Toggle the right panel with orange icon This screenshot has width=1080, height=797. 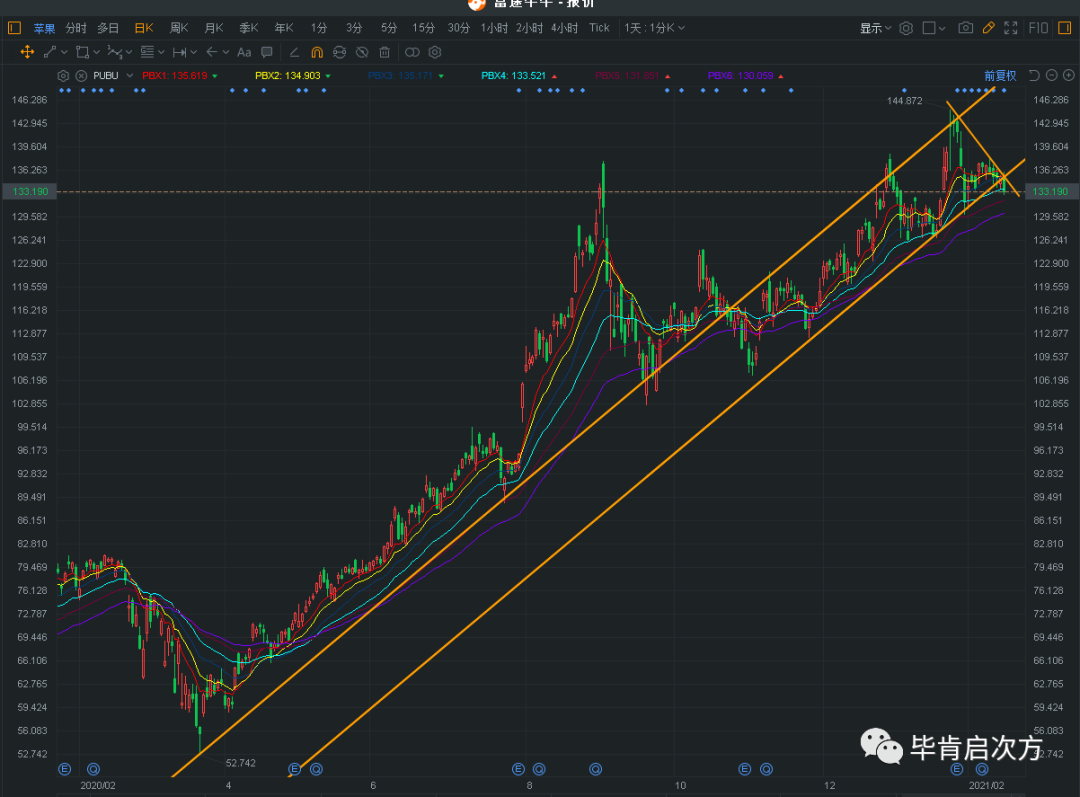point(1065,28)
